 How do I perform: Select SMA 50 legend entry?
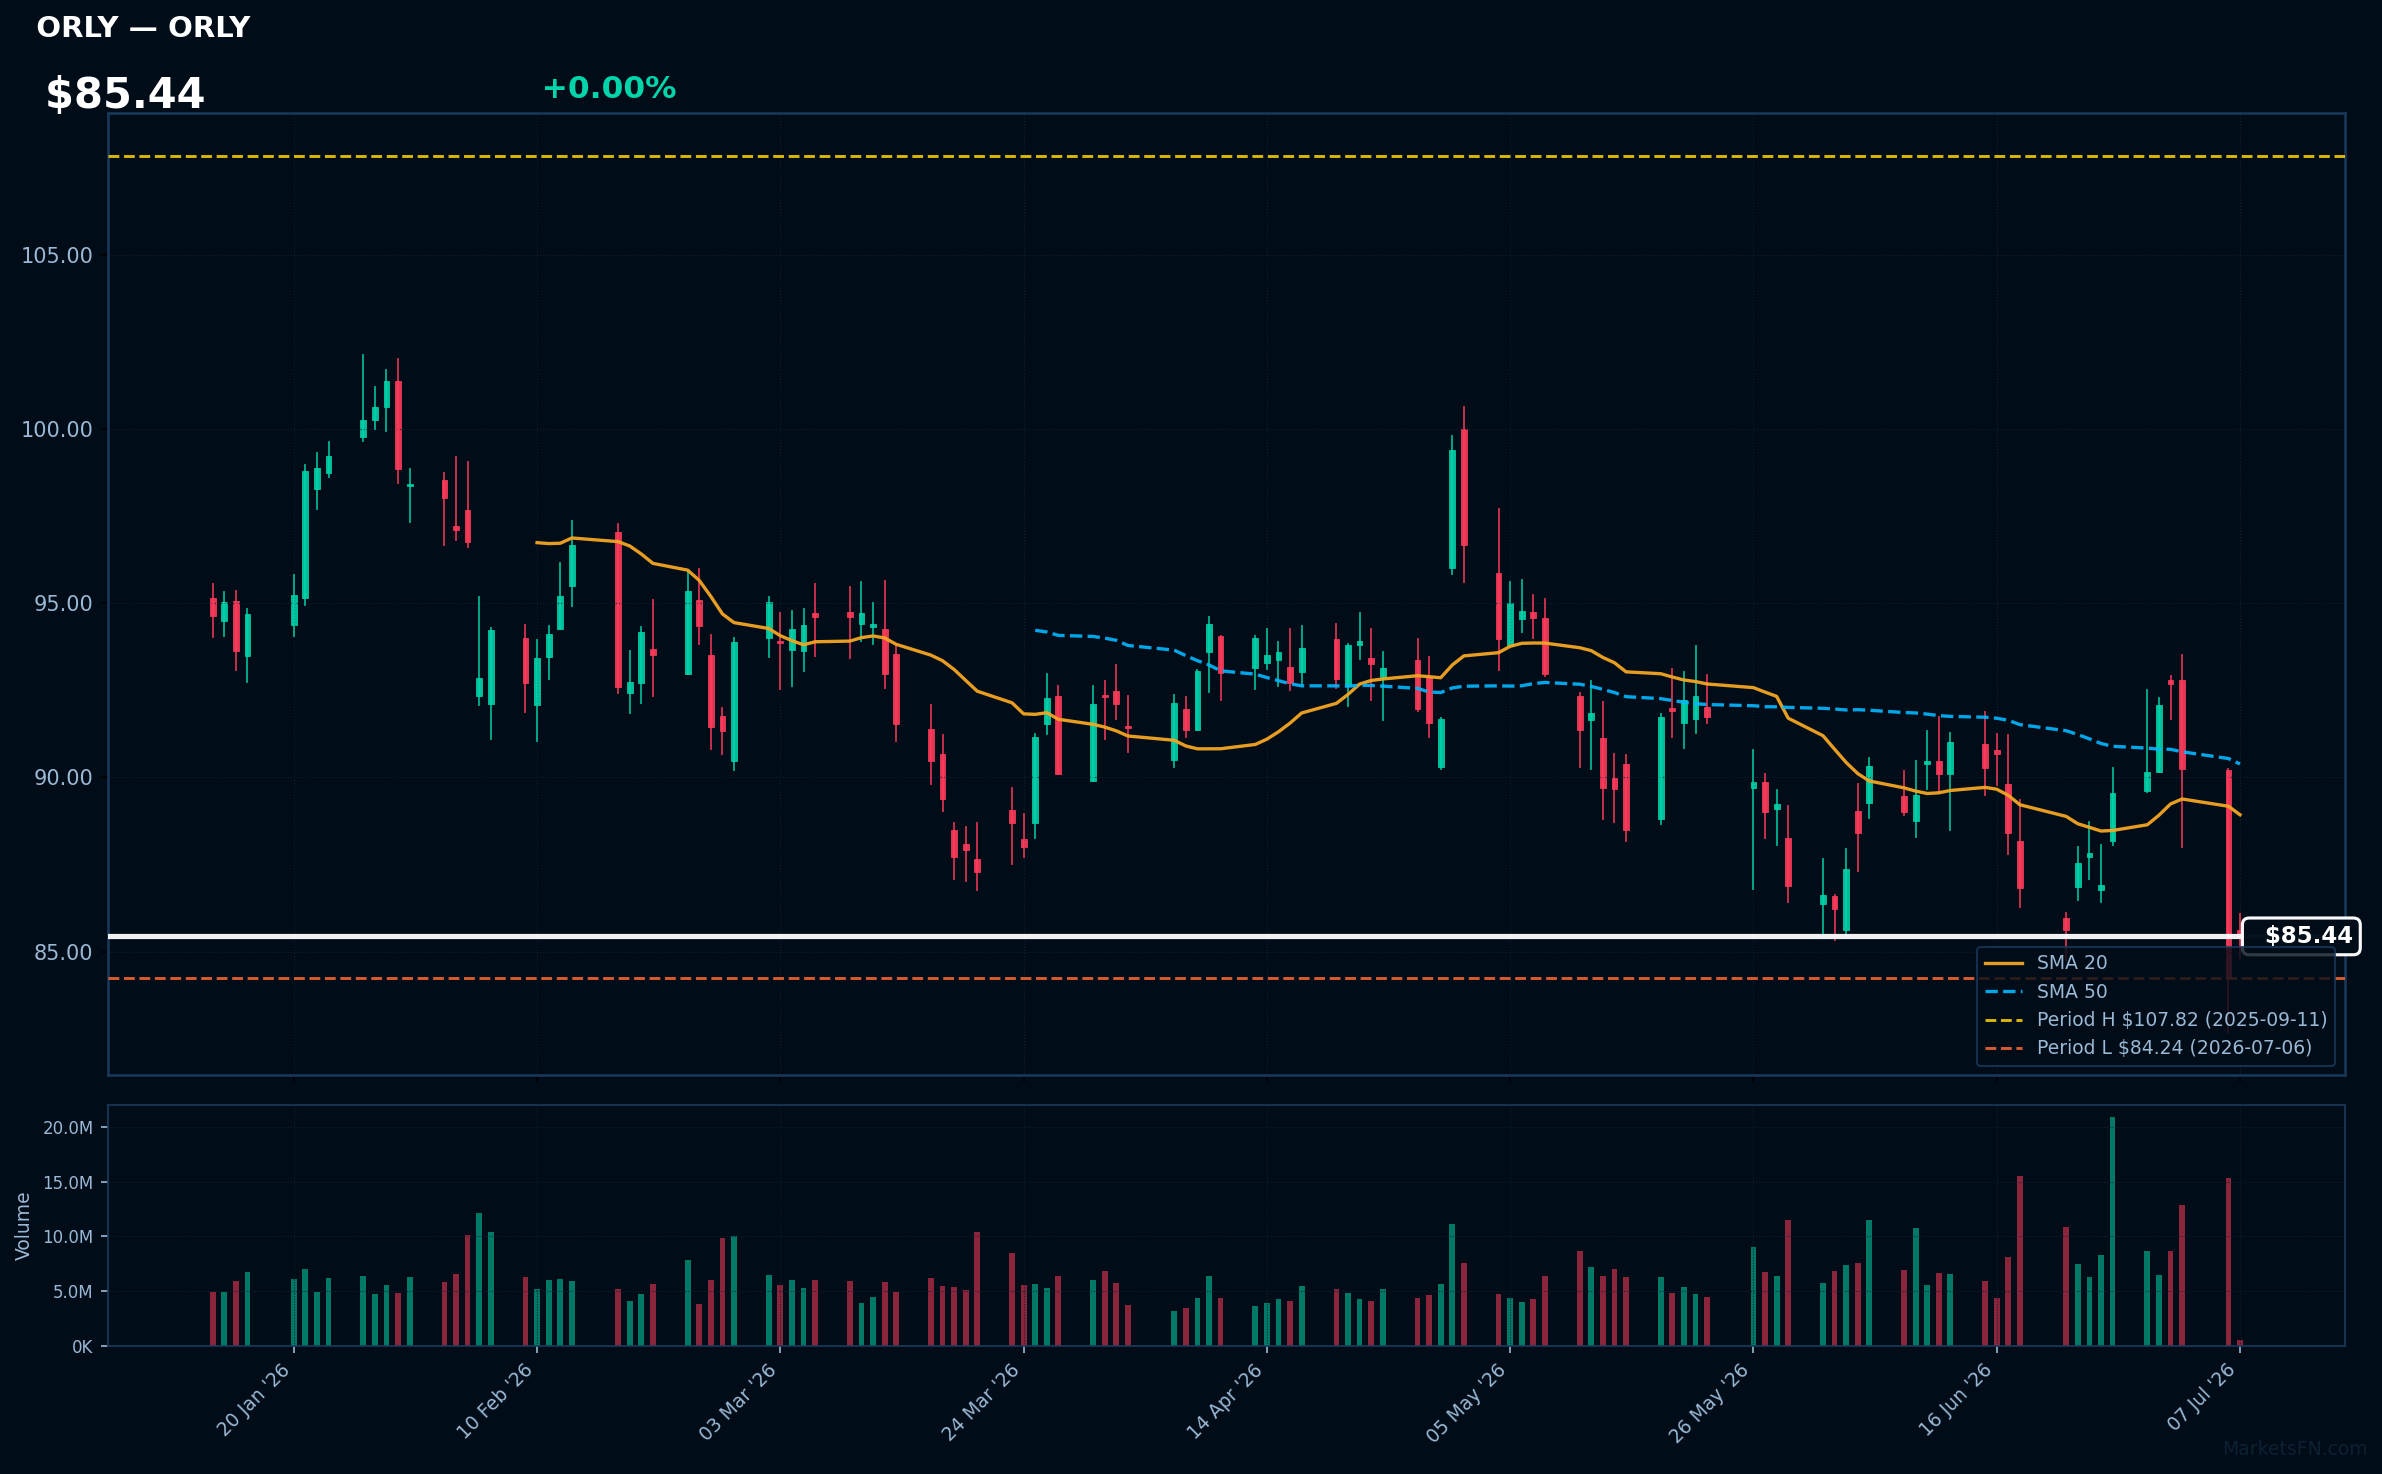2046,992
